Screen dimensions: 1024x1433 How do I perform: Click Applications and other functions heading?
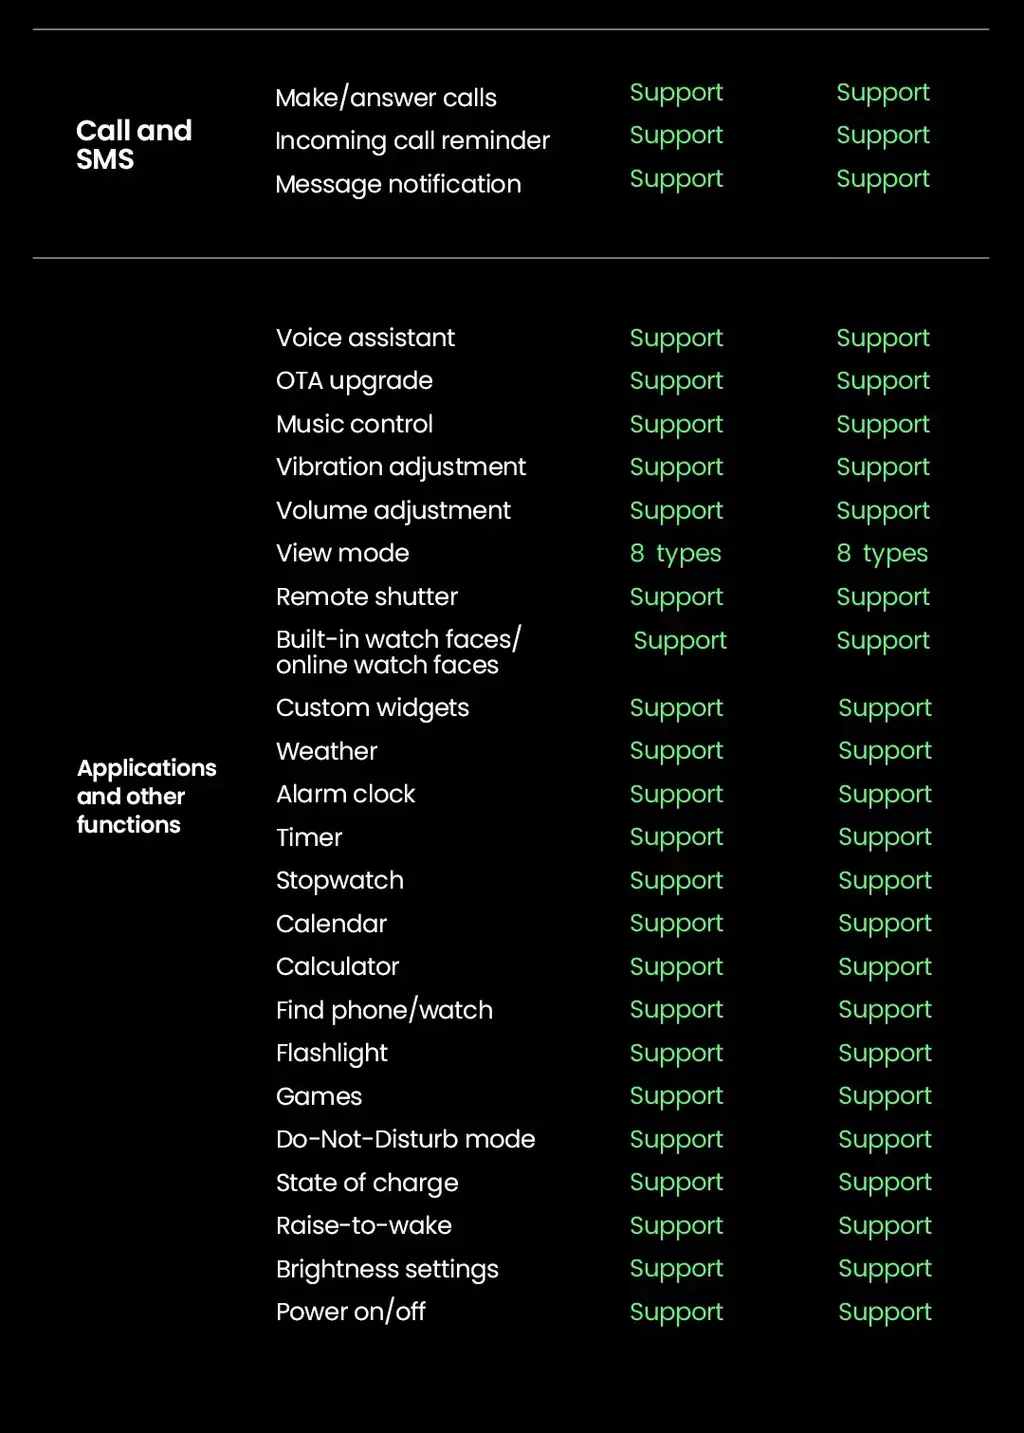(x=146, y=796)
